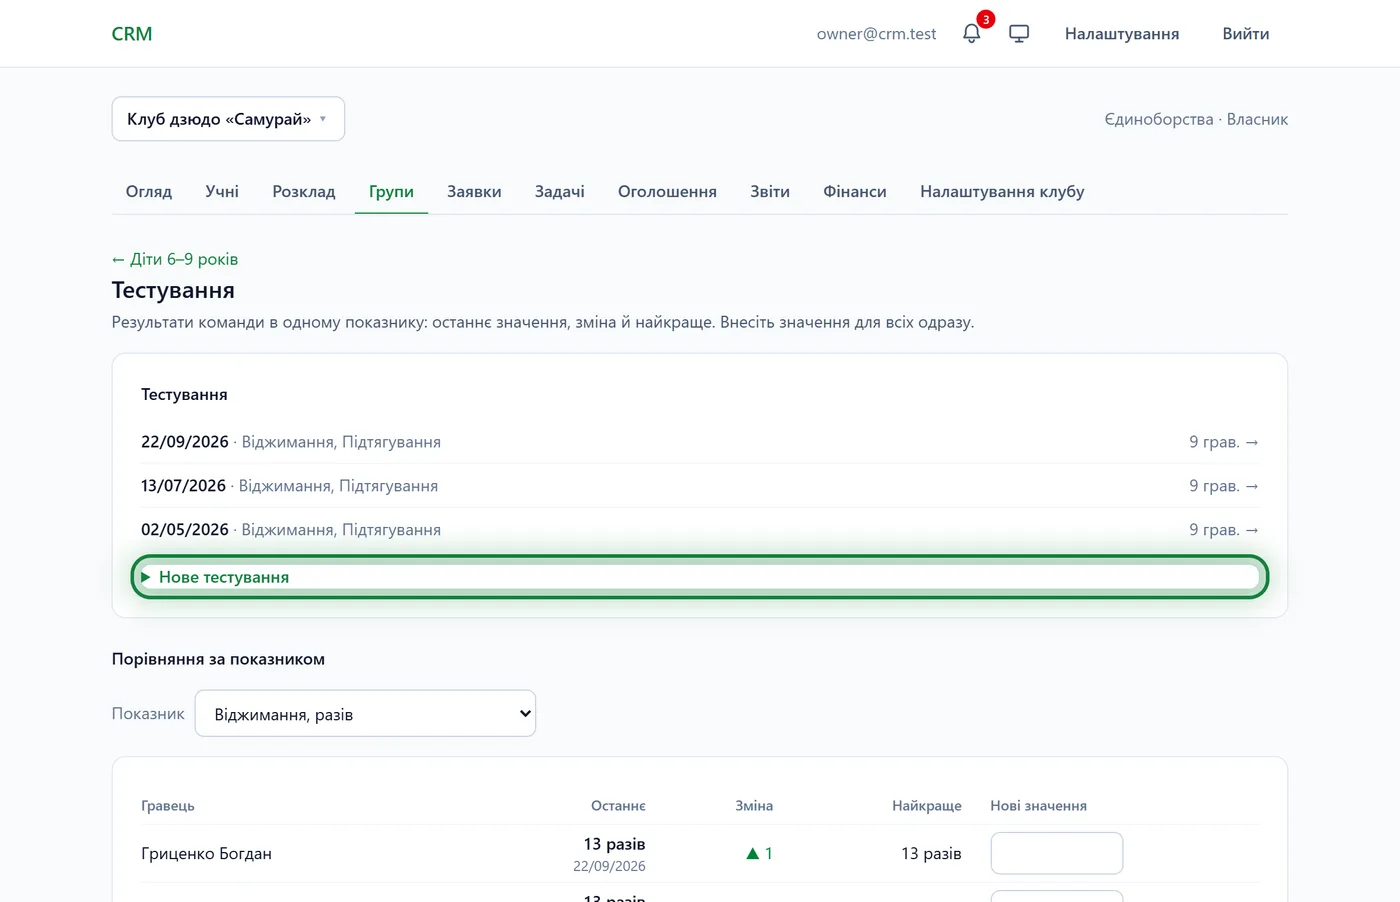This screenshot has height=902, width=1400.
Task: Open the 02/05/2026 testing row
Action: coord(700,530)
